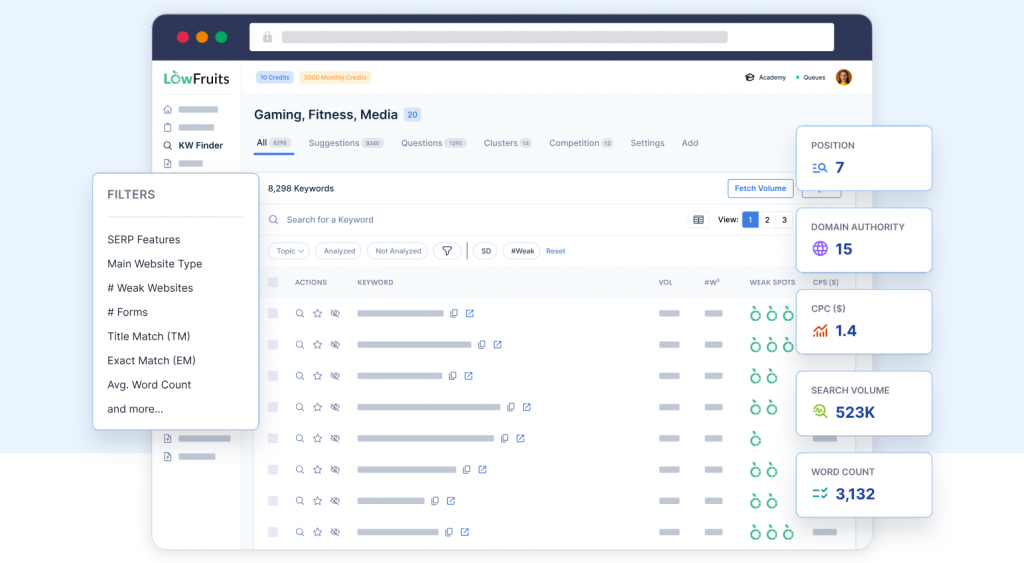Screen dimensions: 1024x563
Task: Switch to the Questions tab
Action: tap(433, 143)
